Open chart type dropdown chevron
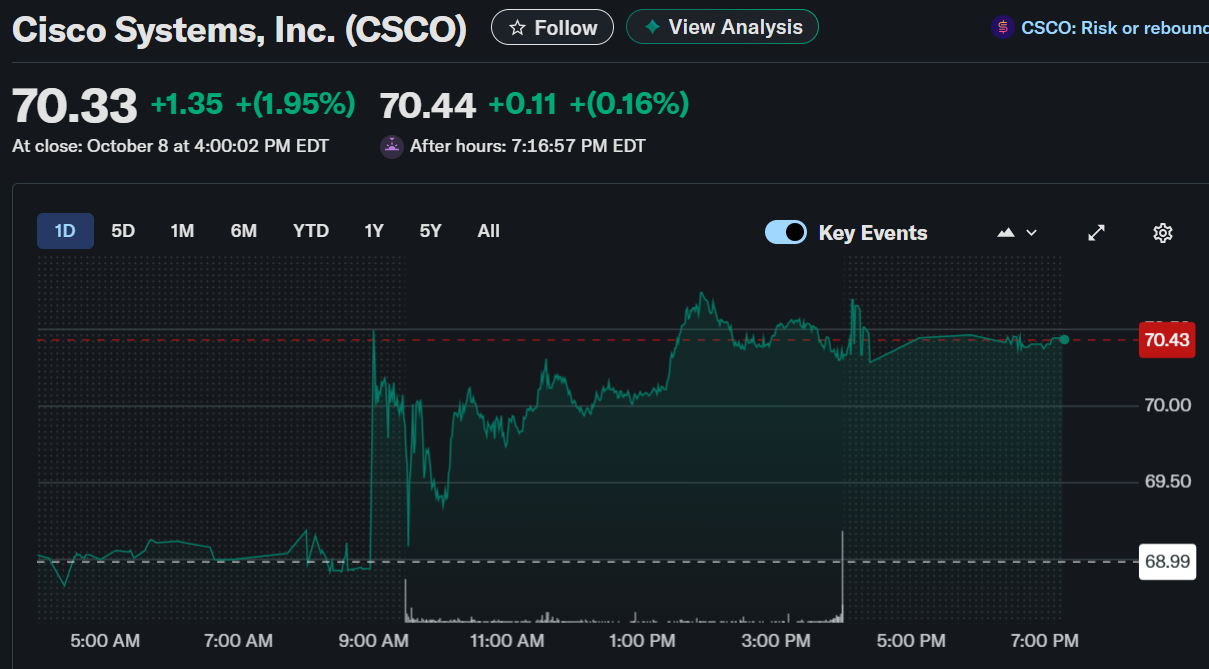The image size is (1209, 669). 1032,233
